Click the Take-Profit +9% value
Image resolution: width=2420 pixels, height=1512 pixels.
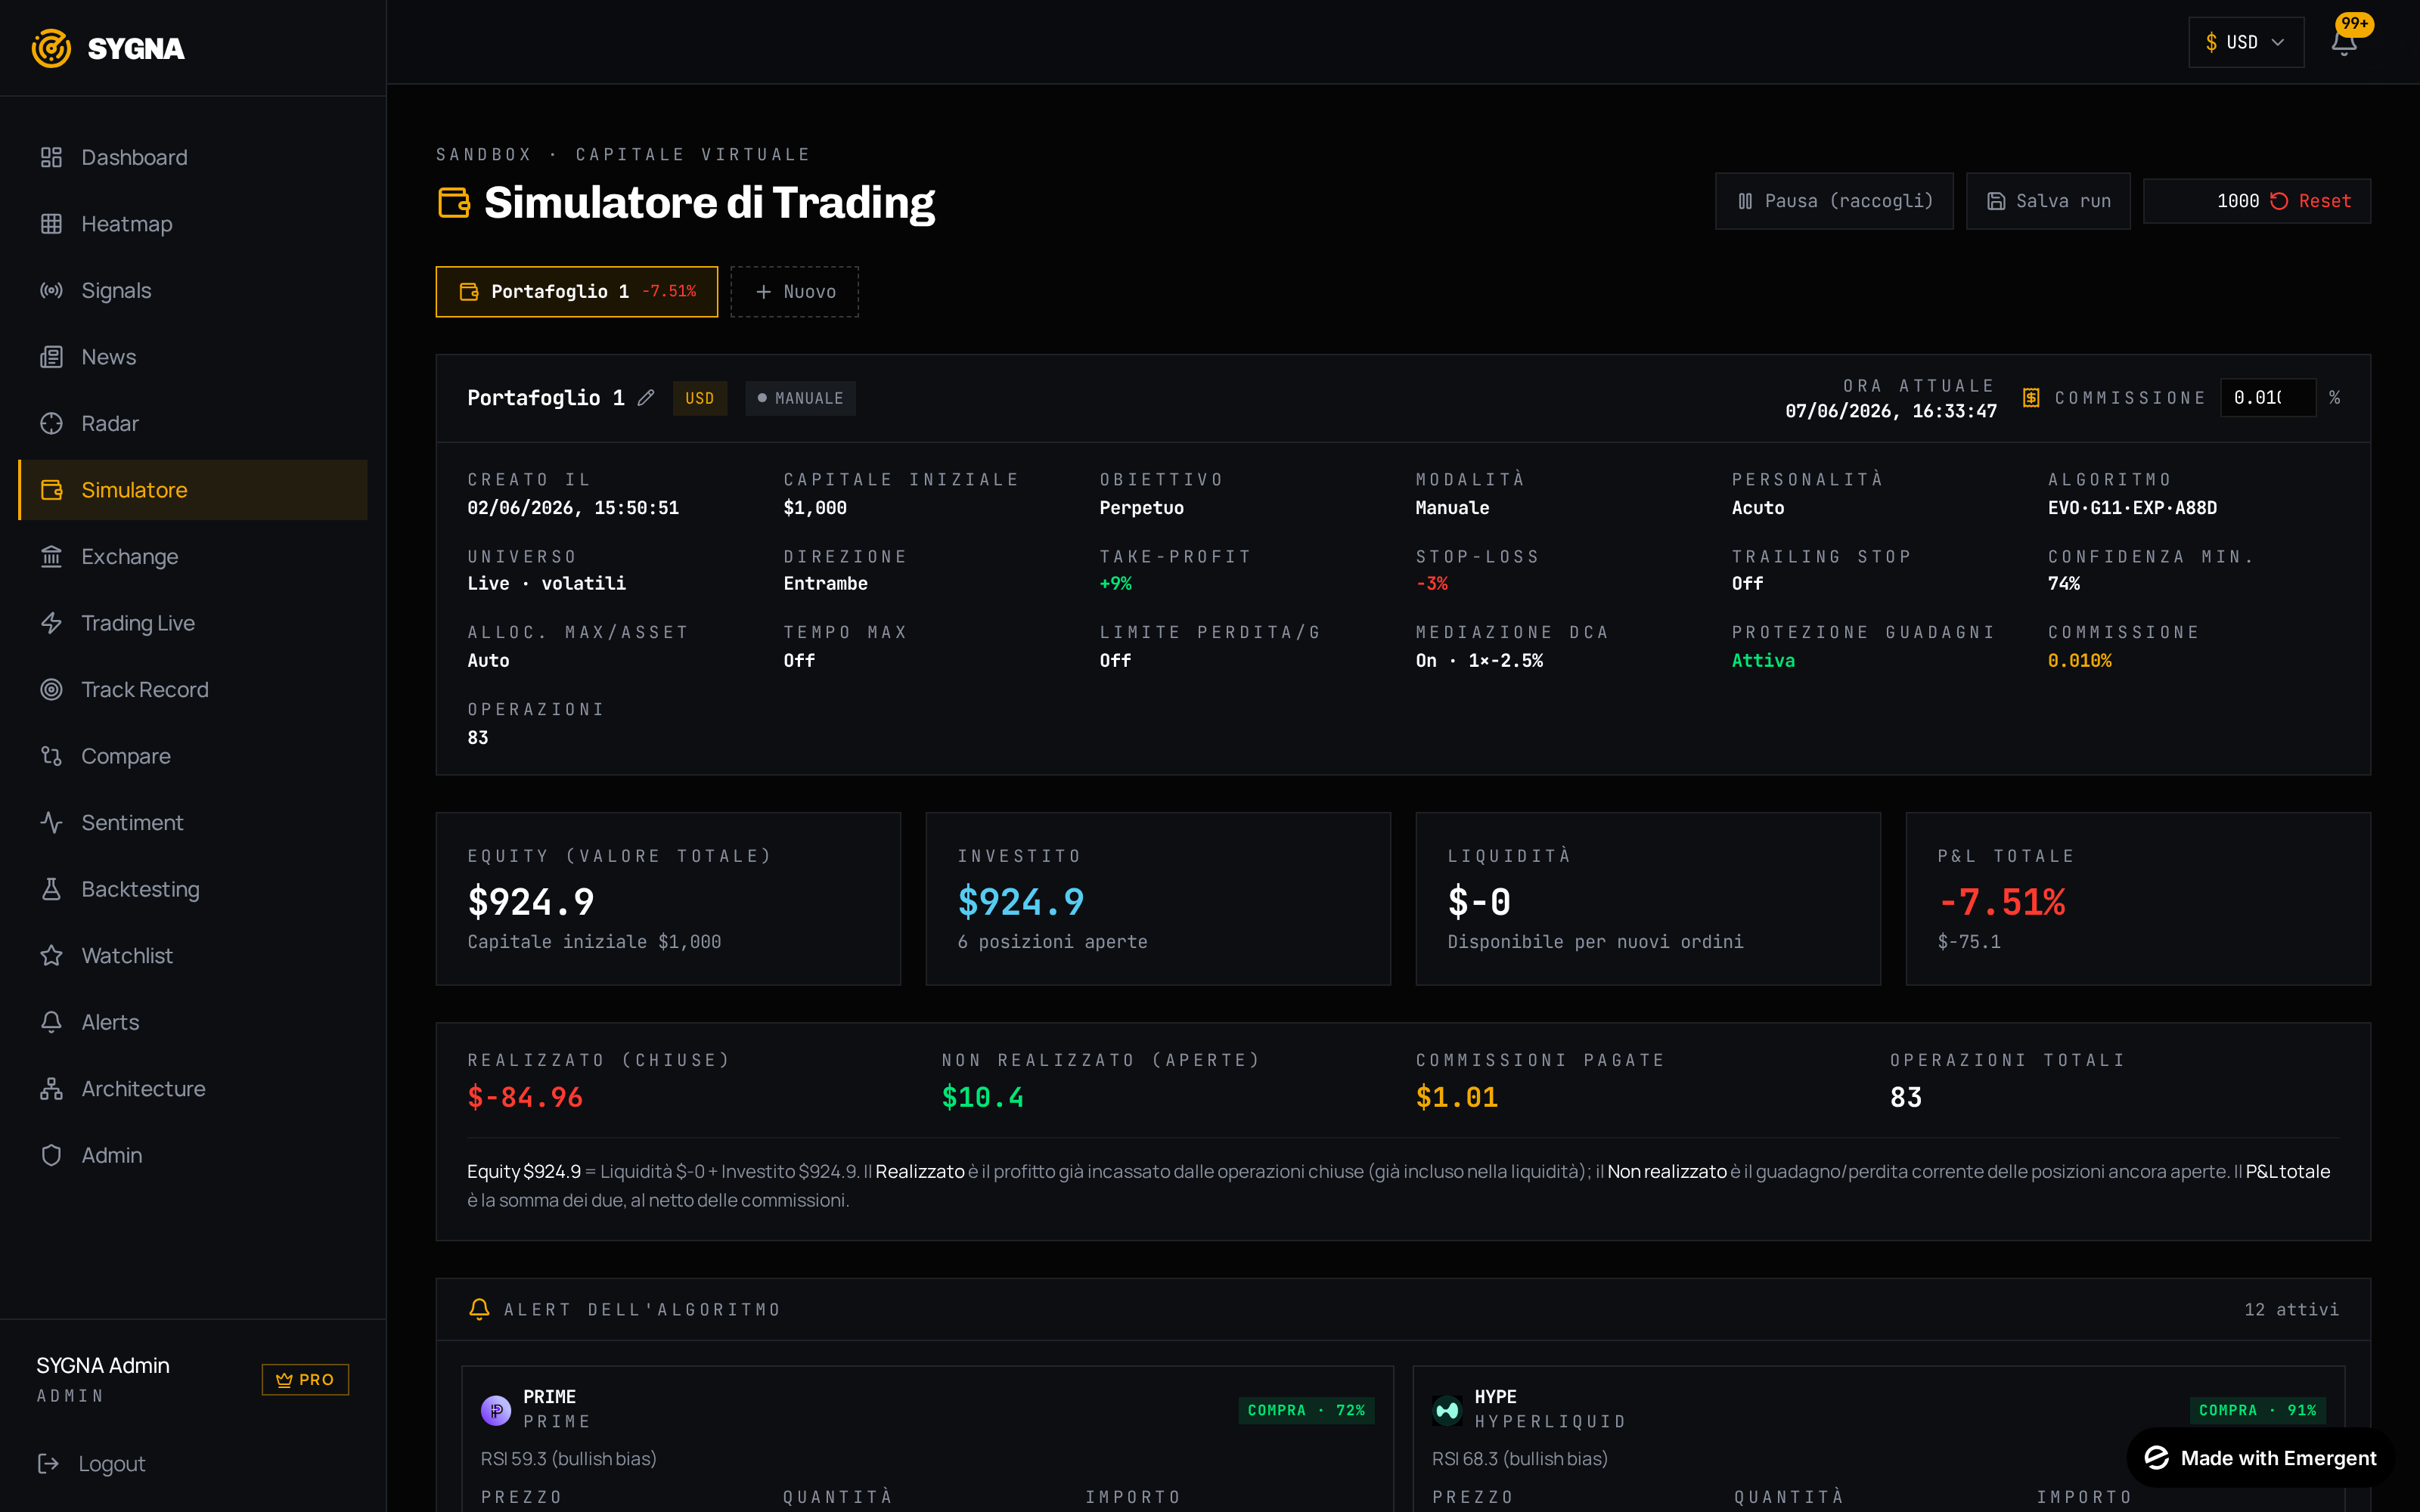pyautogui.click(x=1115, y=583)
